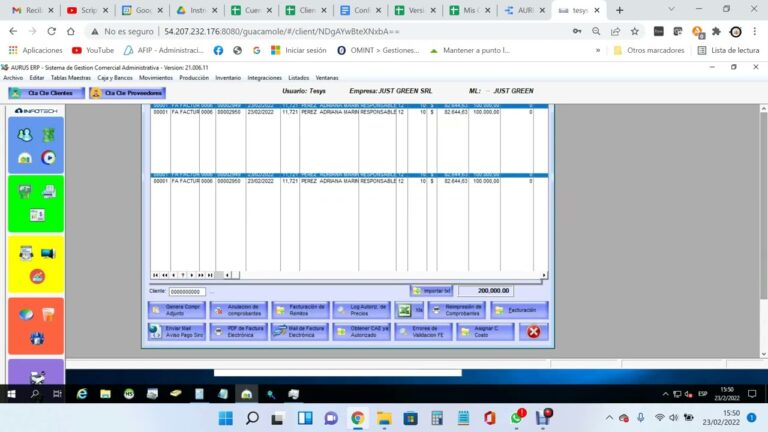Open Errores de Validación FE
This screenshot has width=768, height=432.
point(424,332)
